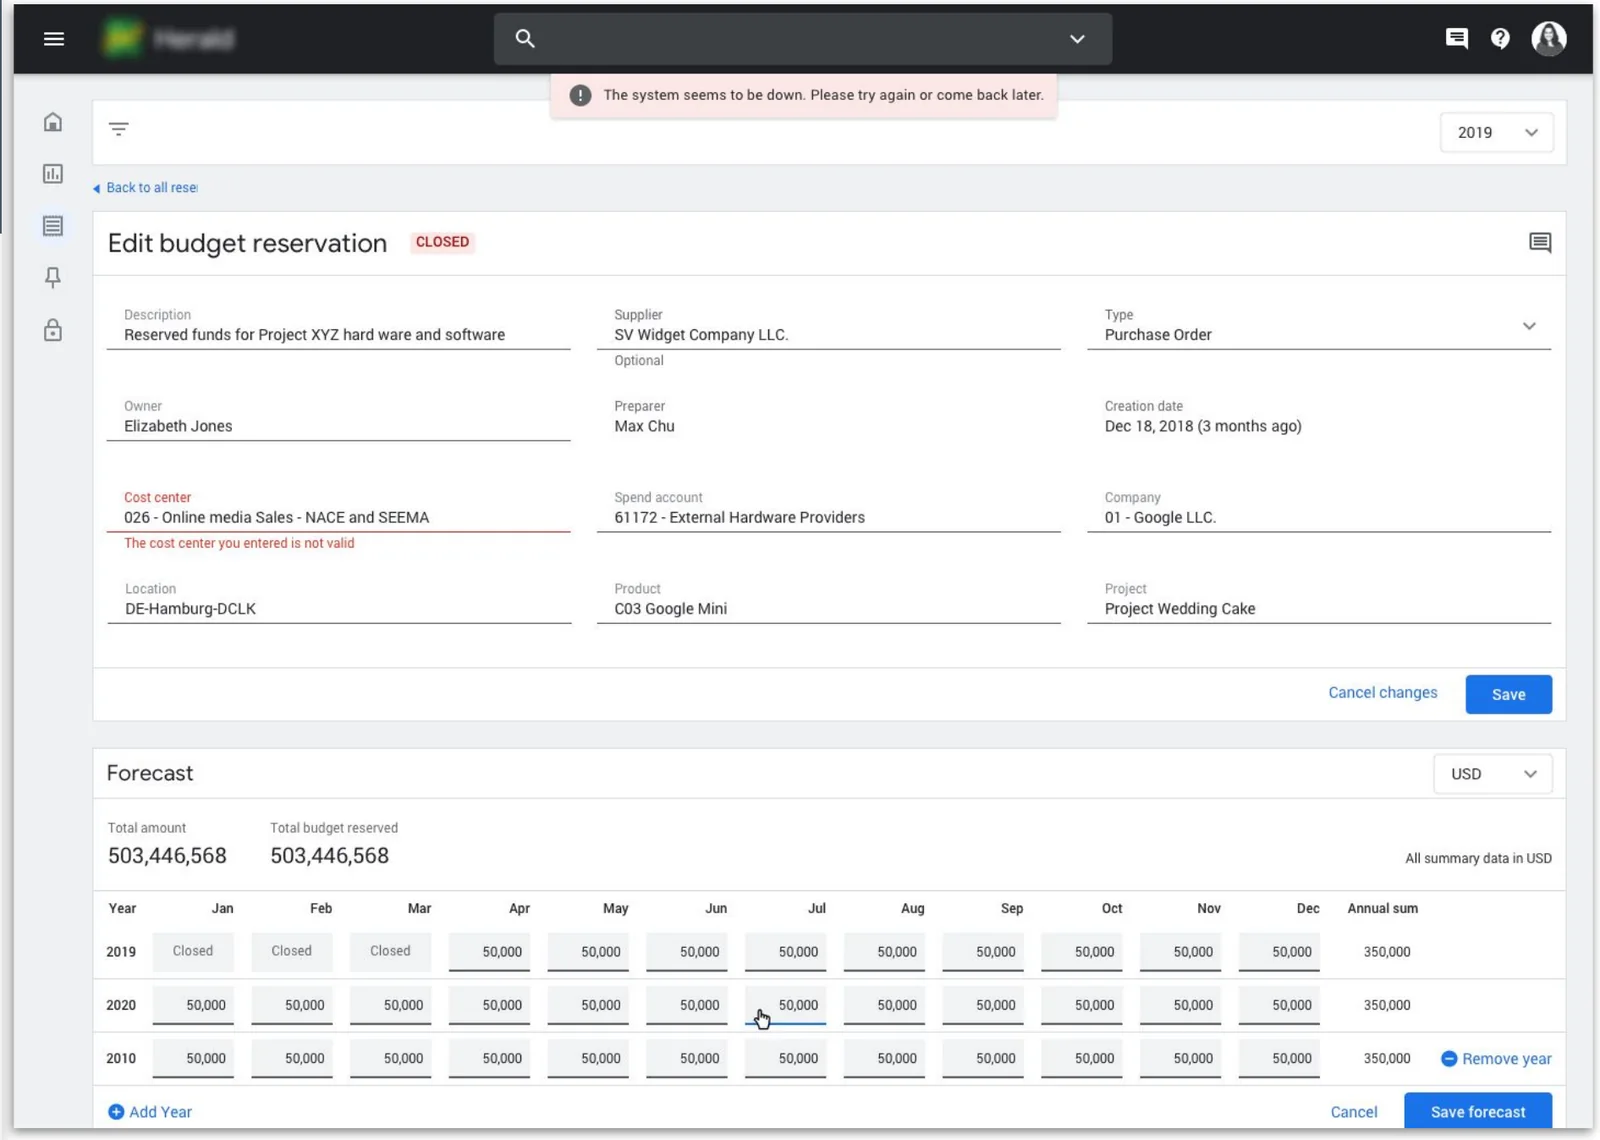
Task: Edit the Description field
Action: pos(339,326)
